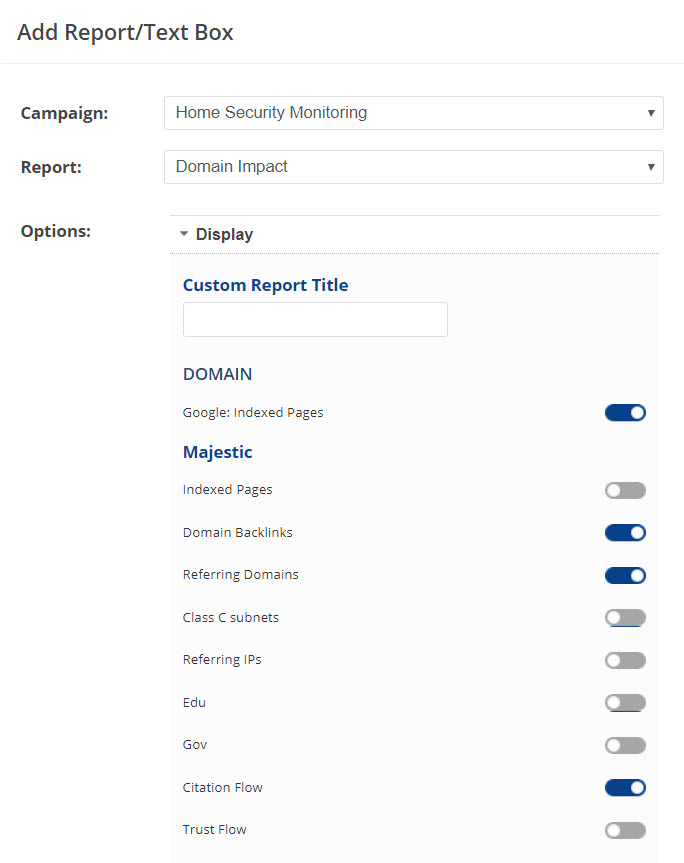Screen dimensions: 684x863
Task: Open the Report dropdown
Action: 413,167
